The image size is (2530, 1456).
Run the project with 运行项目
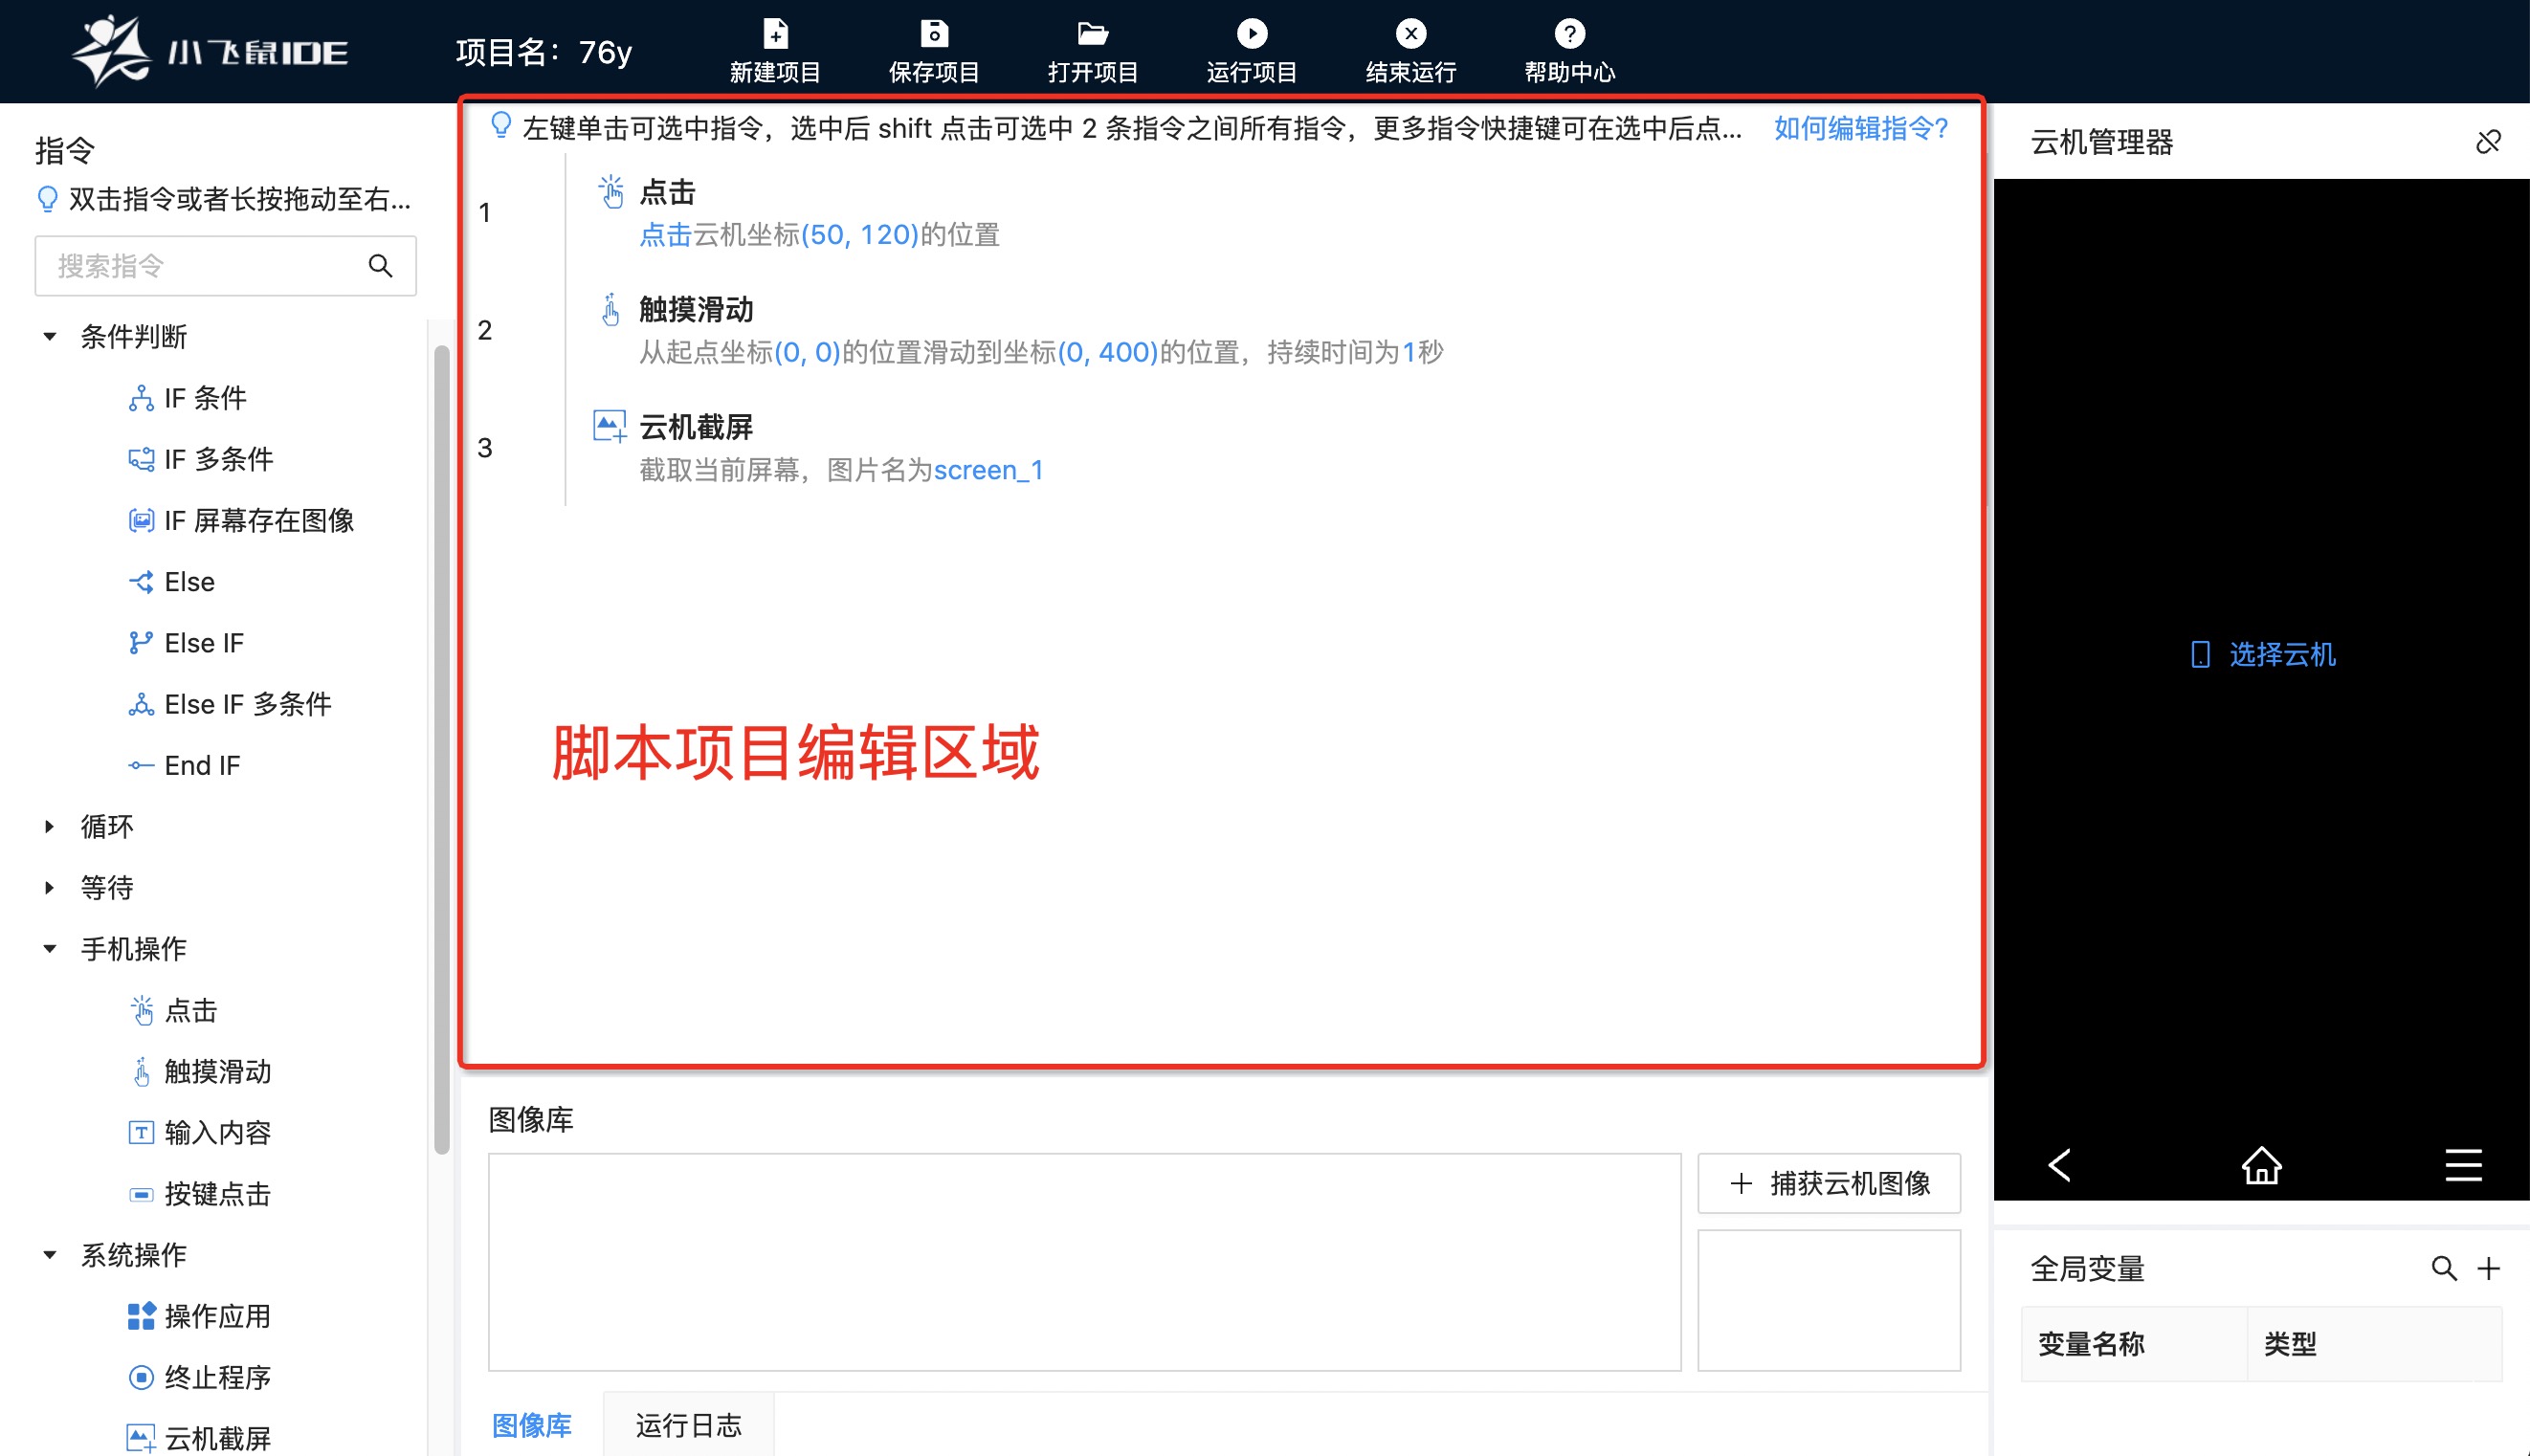click(1251, 34)
